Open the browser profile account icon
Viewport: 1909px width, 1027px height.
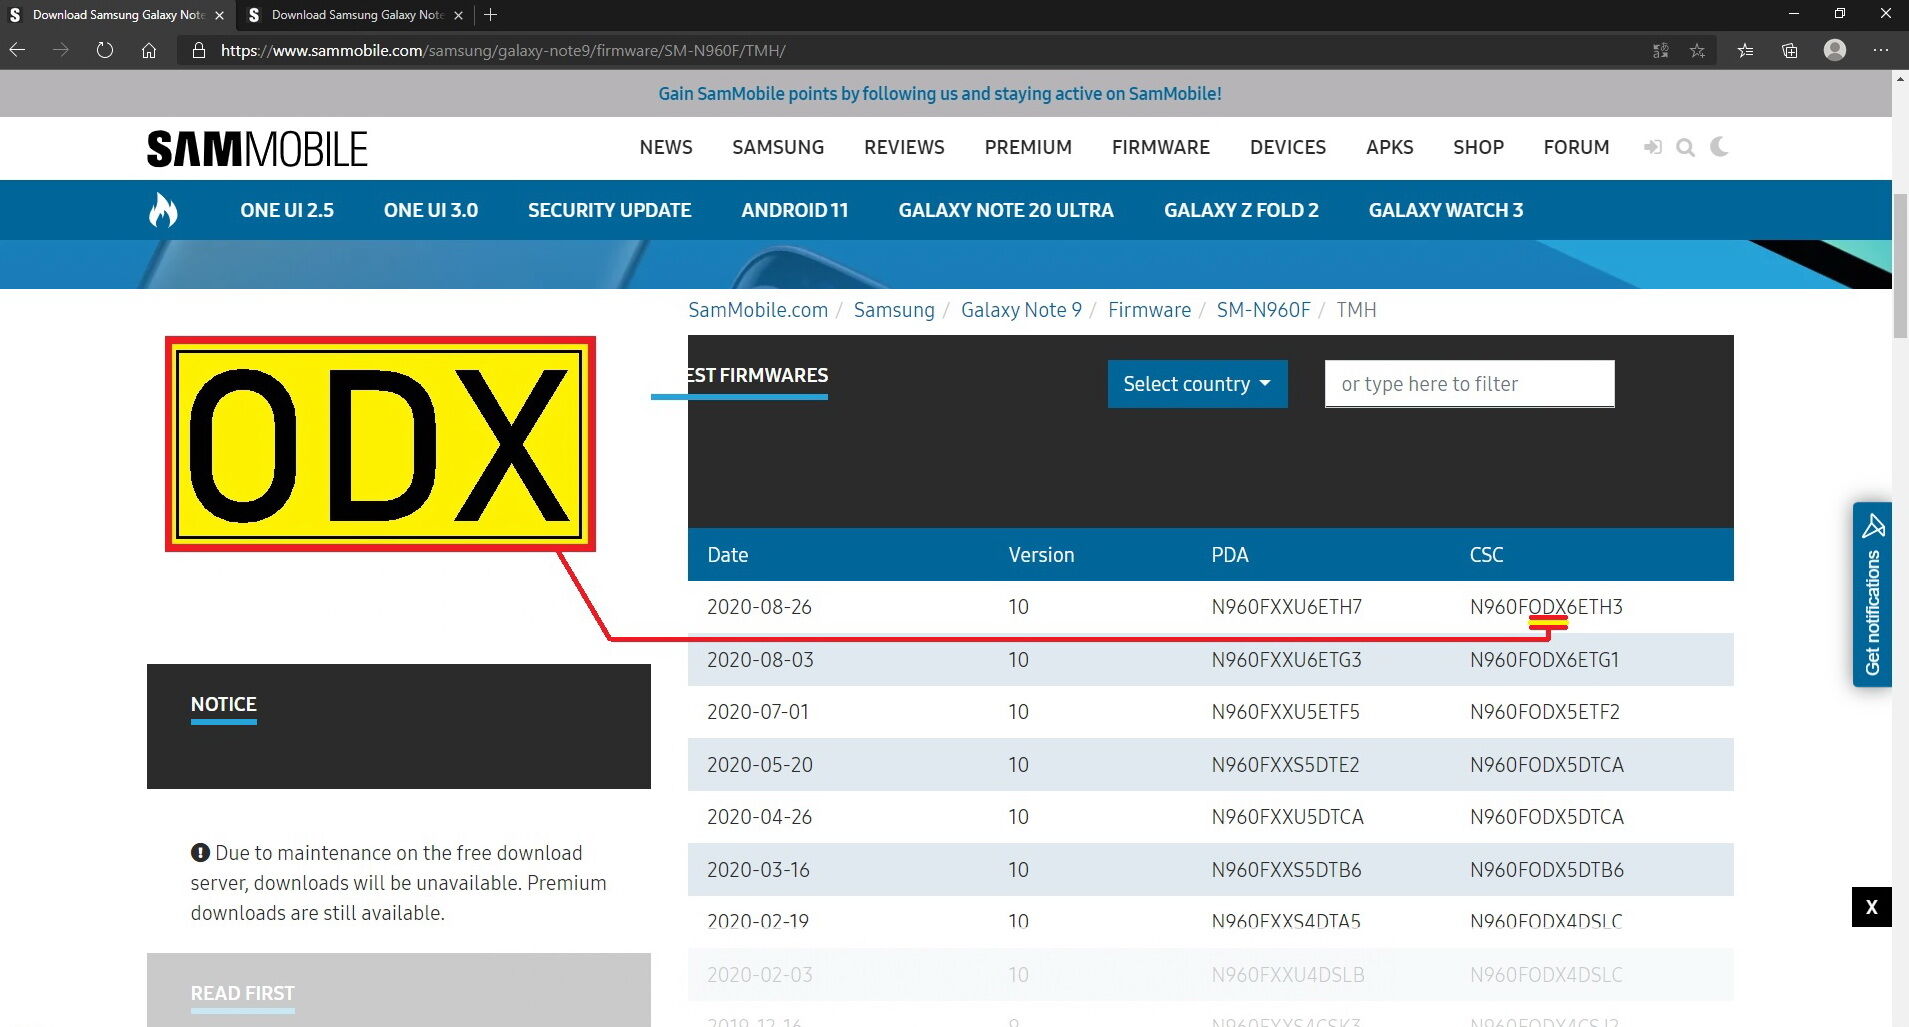[1835, 50]
